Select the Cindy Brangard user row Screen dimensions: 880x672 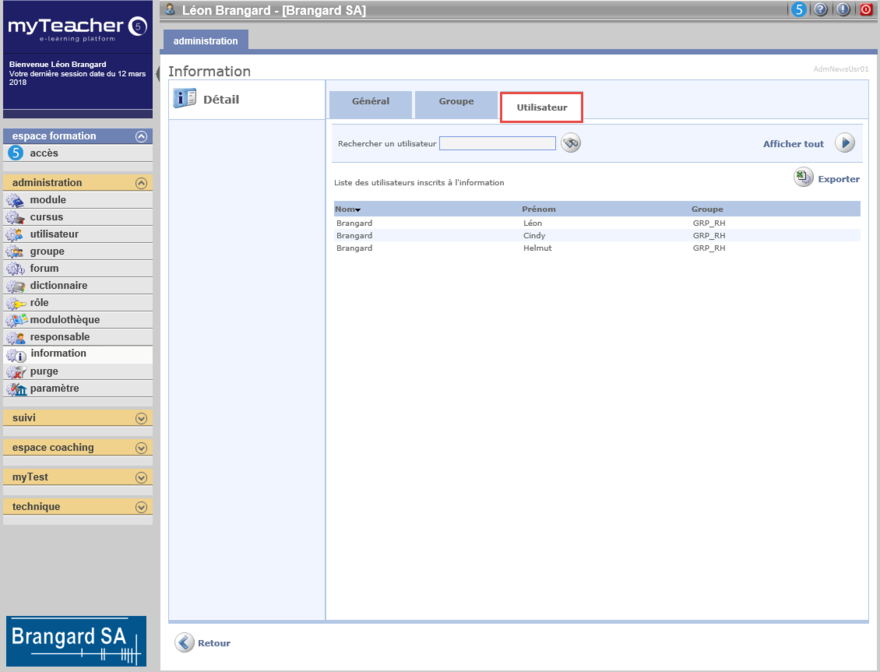[x=534, y=236]
